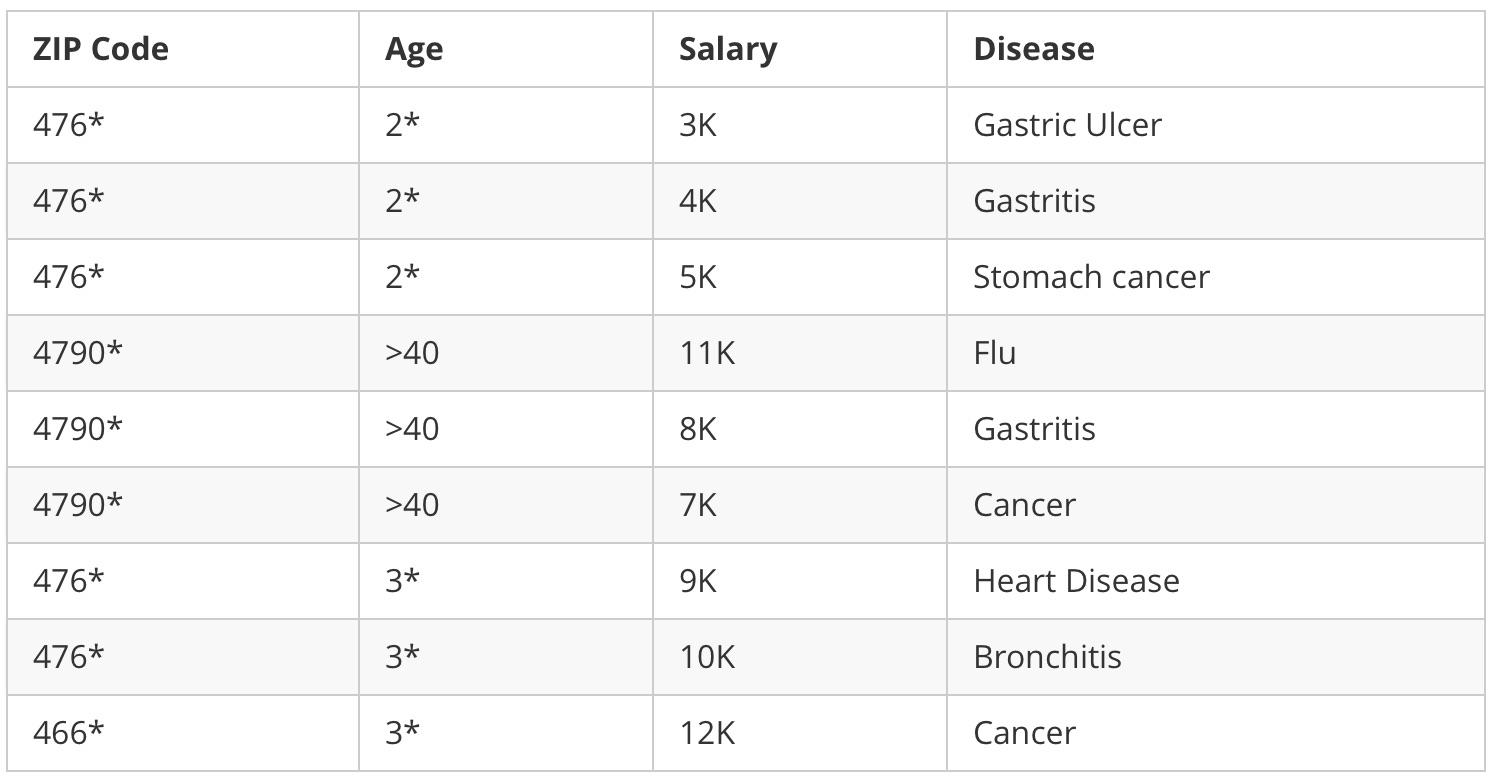The image size is (1496, 778).
Task: Select the 8K salary cell
Action: (698, 429)
